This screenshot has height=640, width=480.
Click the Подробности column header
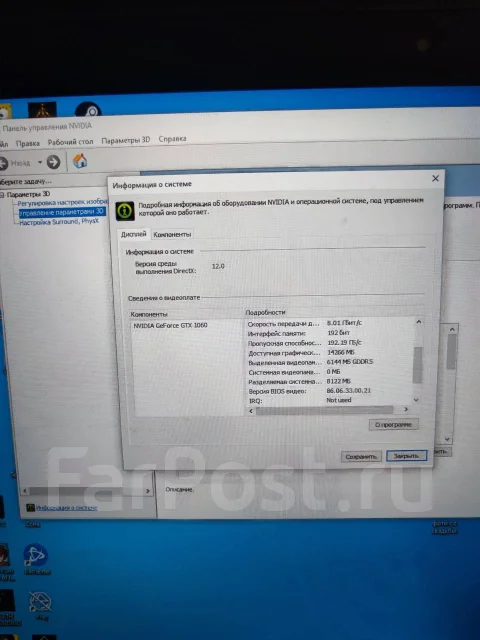tap(265, 312)
